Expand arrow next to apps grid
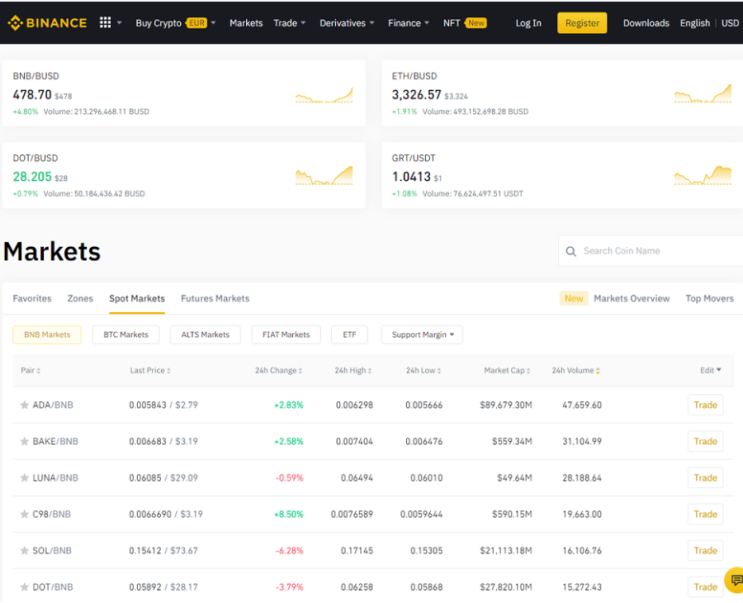The image size is (743, 603). (x=119, y=23)
